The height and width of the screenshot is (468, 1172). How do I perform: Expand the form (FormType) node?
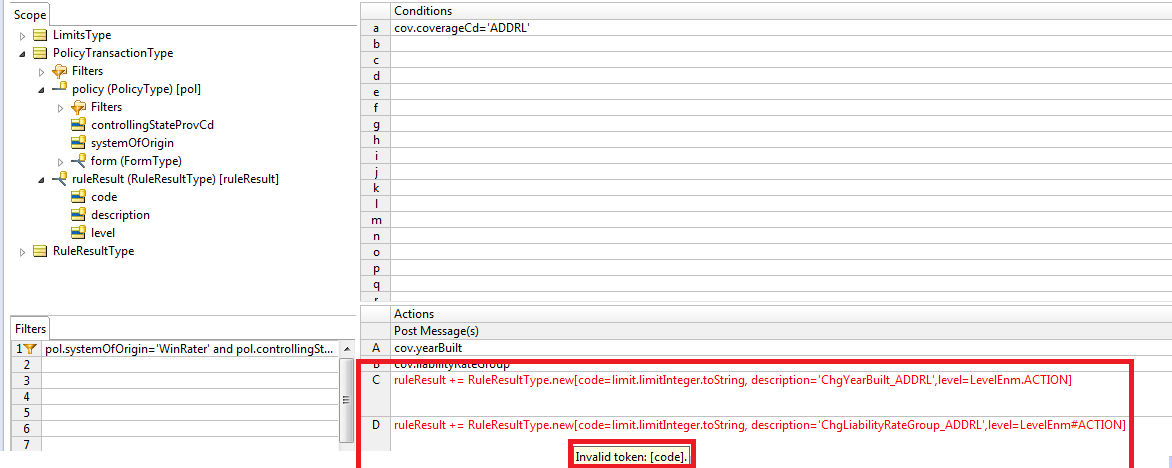(x=61, y=161)
